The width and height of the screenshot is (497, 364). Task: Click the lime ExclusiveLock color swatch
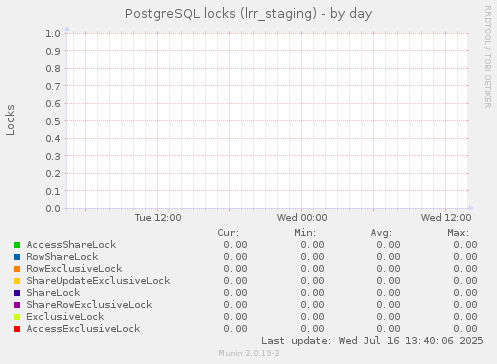click(x=17, y=317)
